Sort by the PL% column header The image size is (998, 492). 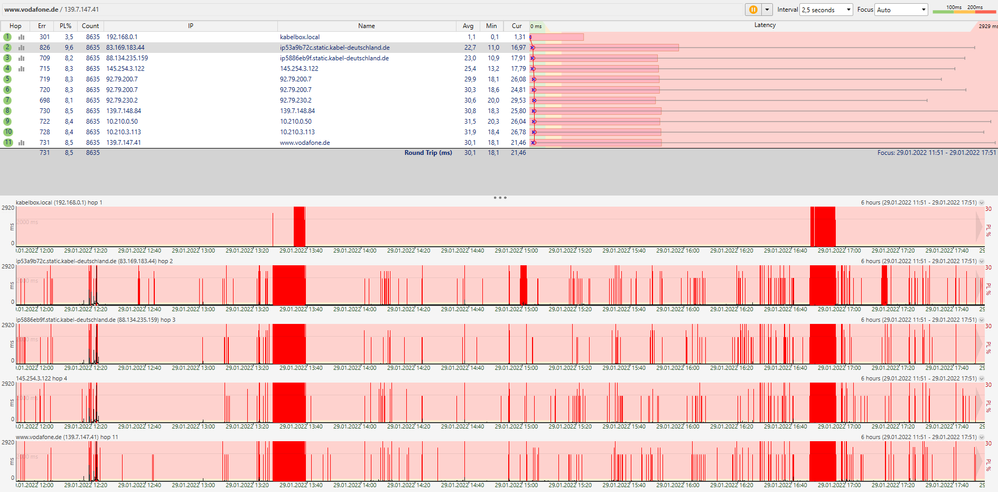[66, 25]
